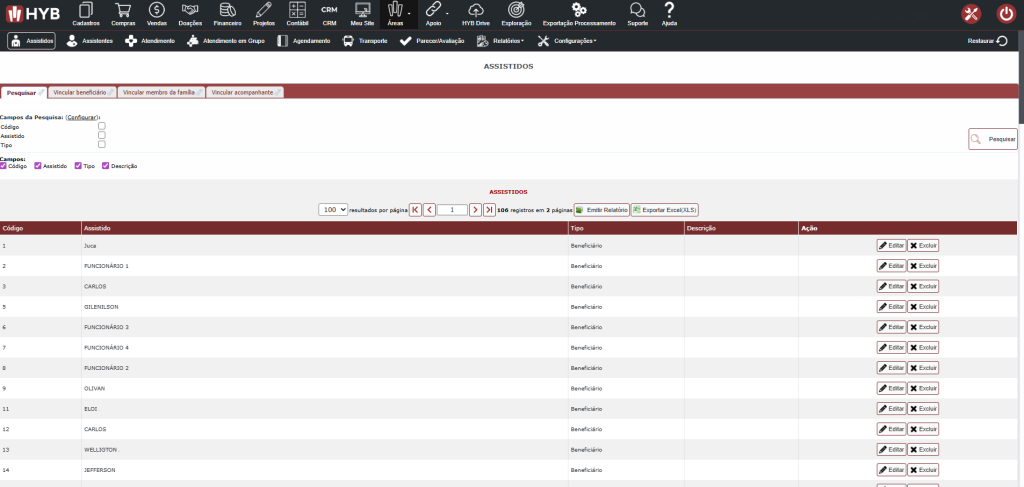Open the Suporte chat icon
1024x487 pixels.
637,12
